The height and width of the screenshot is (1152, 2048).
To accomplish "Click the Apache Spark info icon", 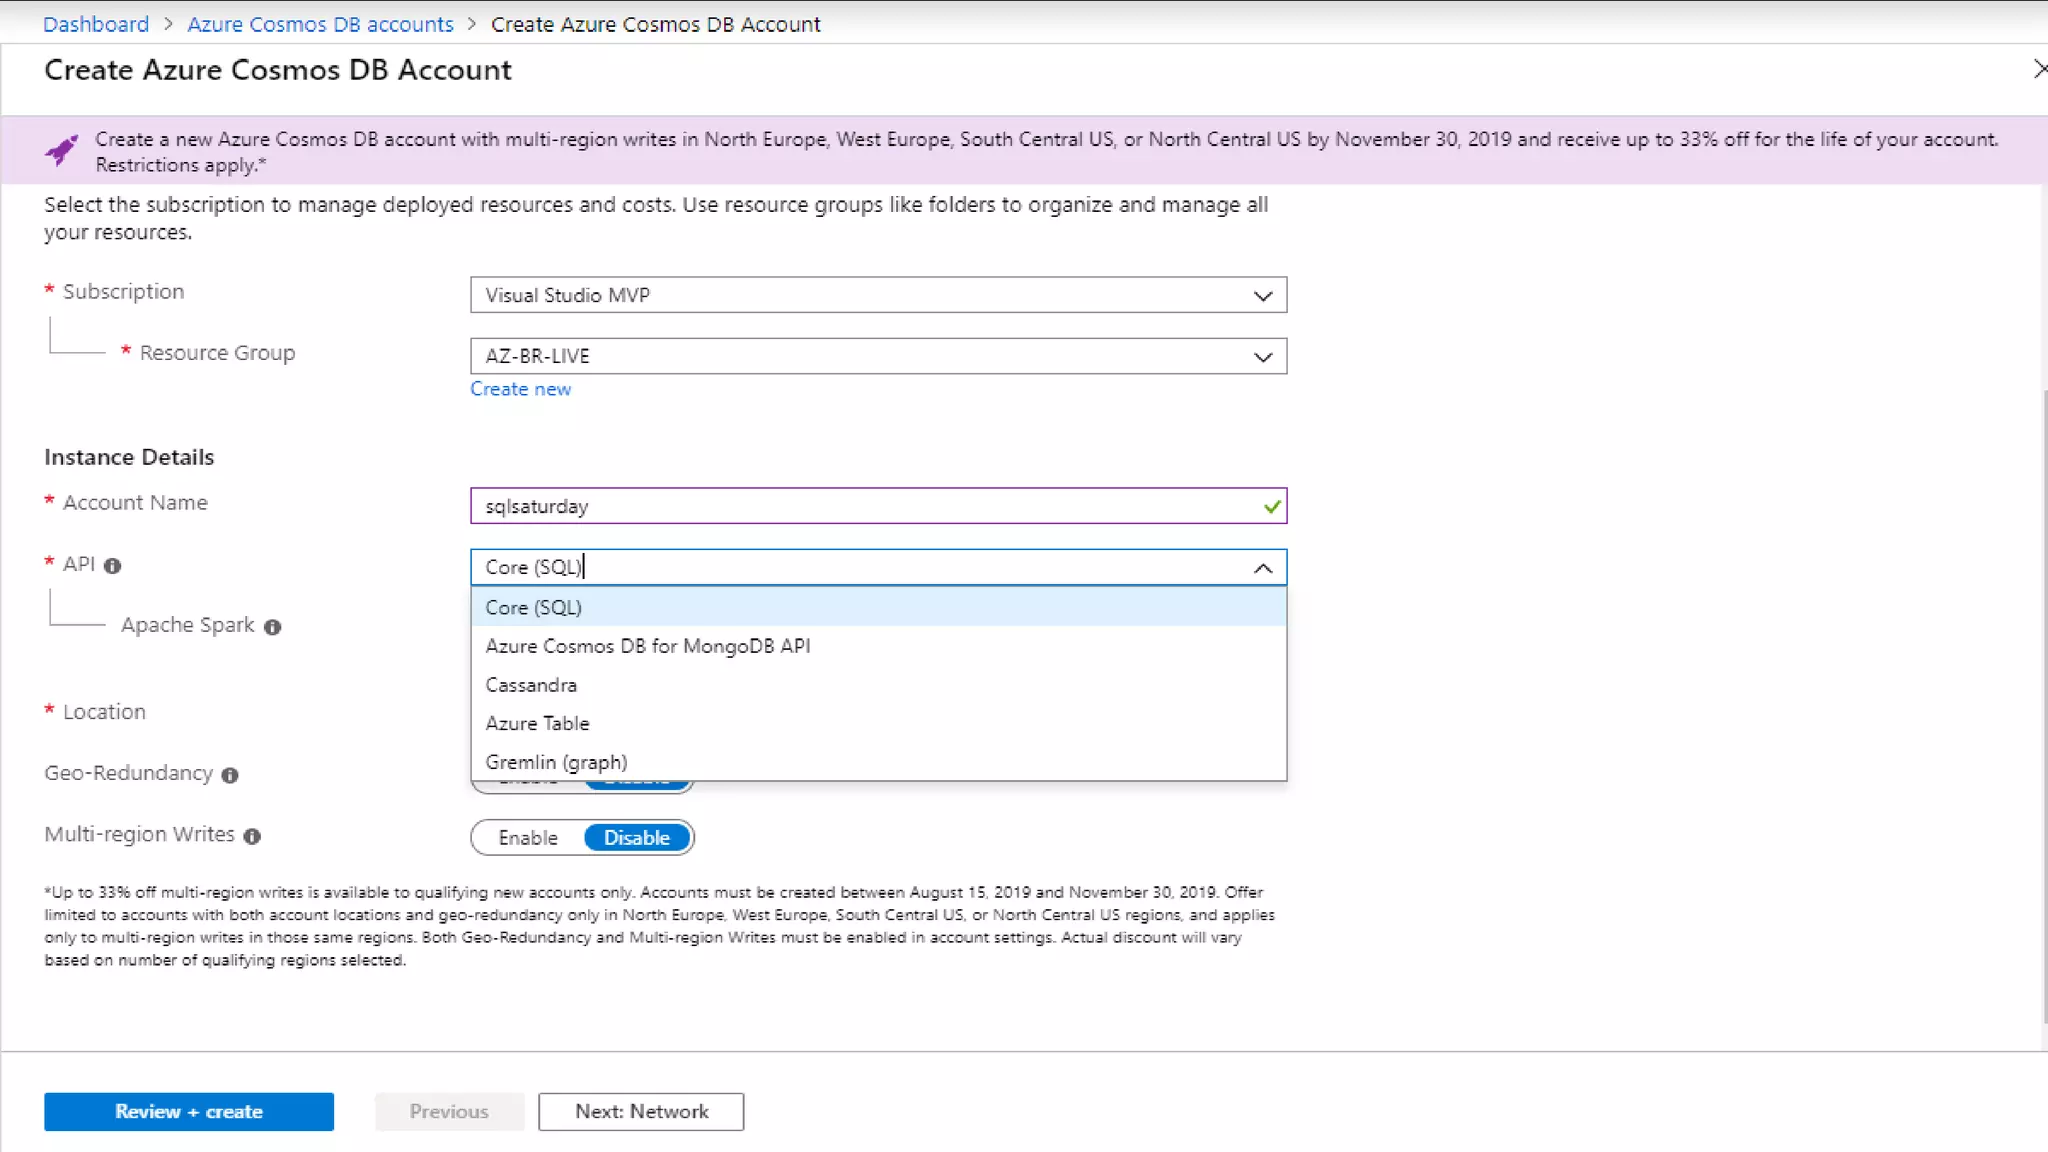I will coord(272,627).
